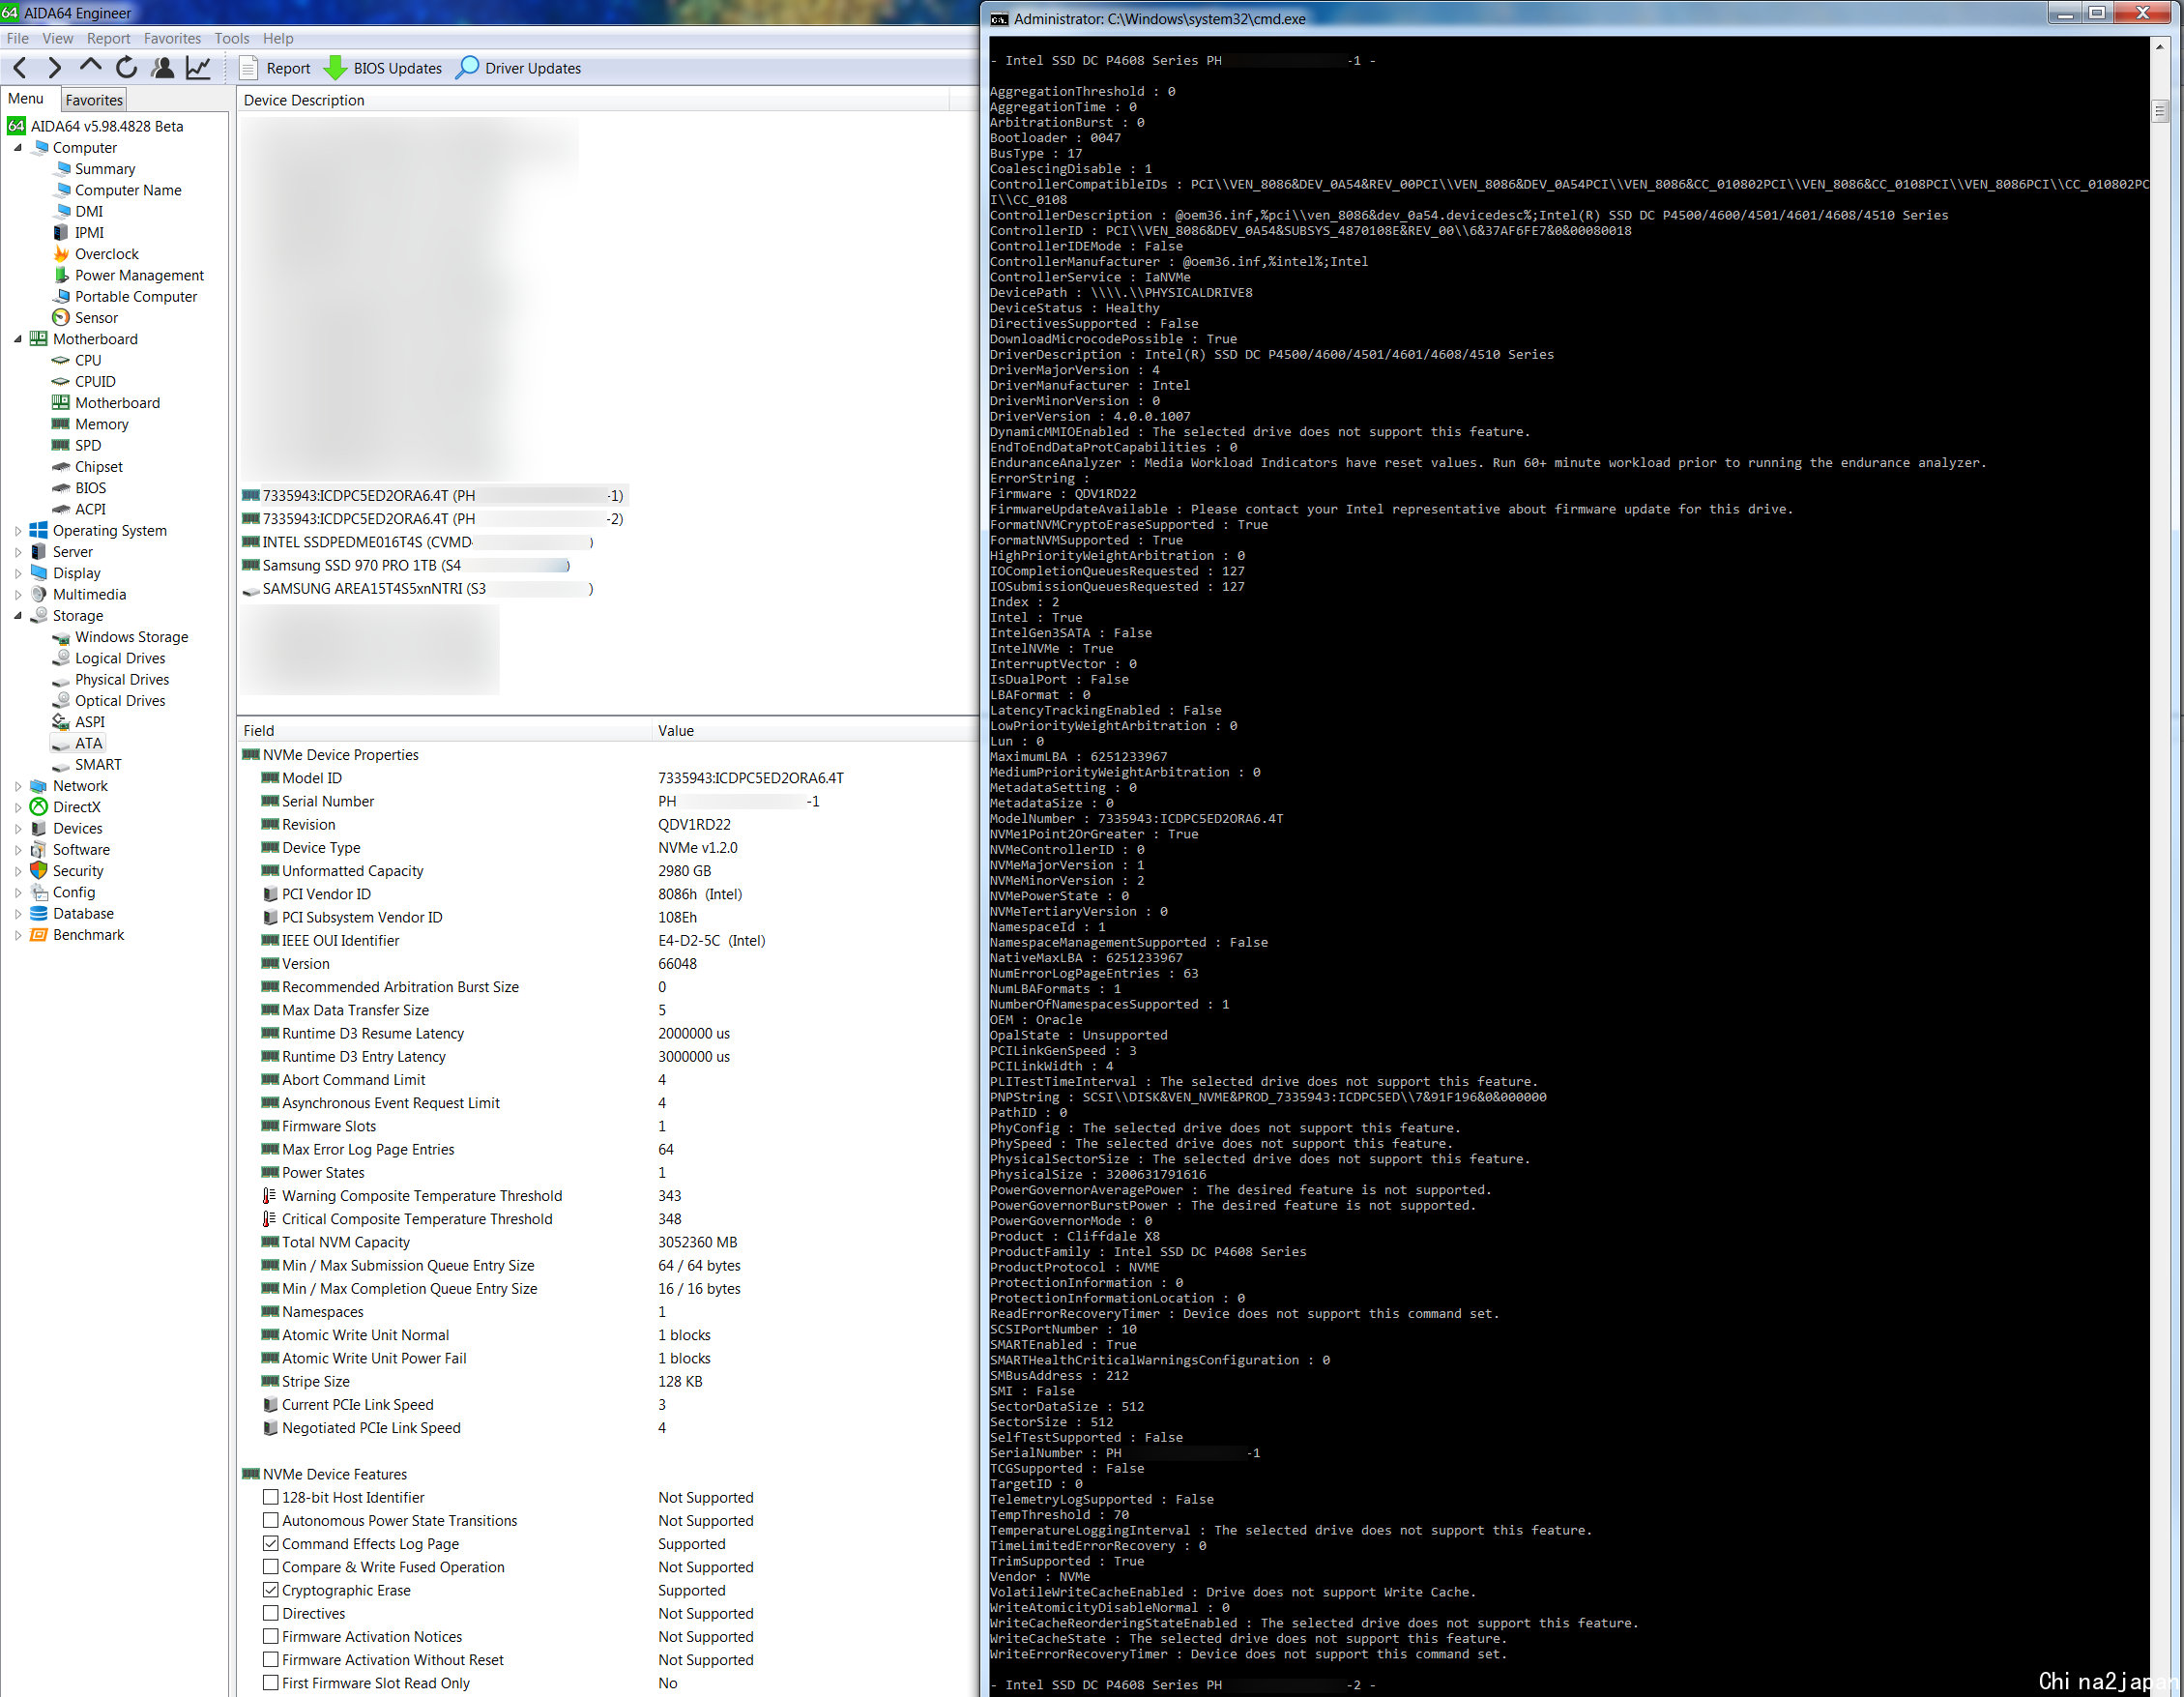This screenshot has height=1697, width=2184.
Task: Click the Field column header
Action: (x=444, y=730)
